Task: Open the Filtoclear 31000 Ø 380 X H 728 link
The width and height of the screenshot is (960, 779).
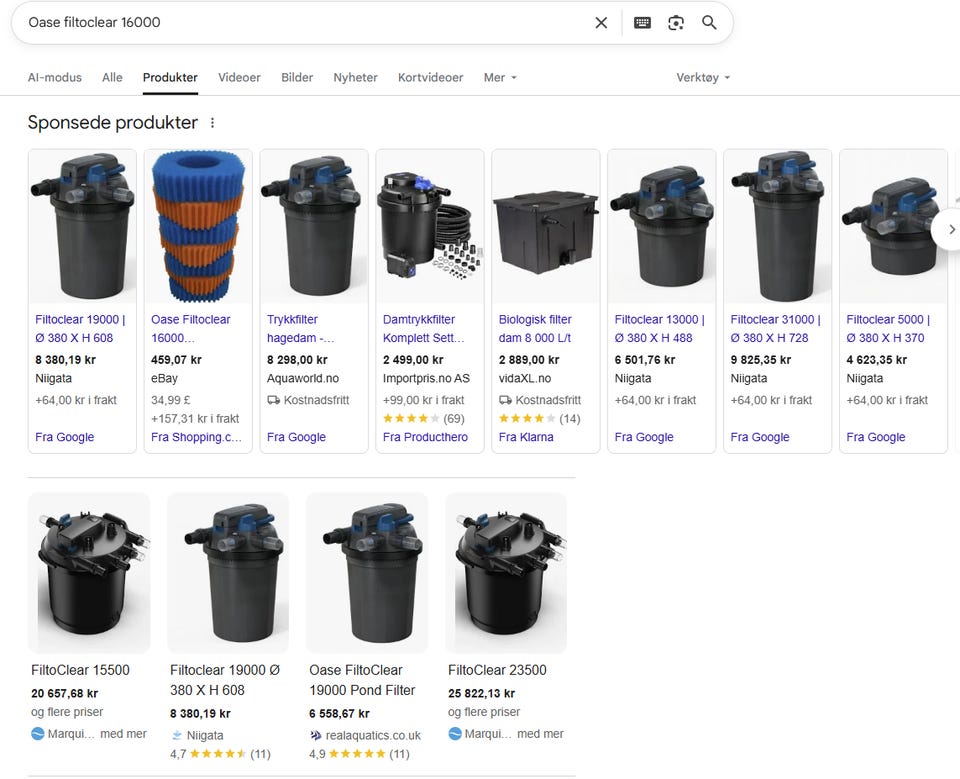Action: pyautogui.click(x=775, y=328)
